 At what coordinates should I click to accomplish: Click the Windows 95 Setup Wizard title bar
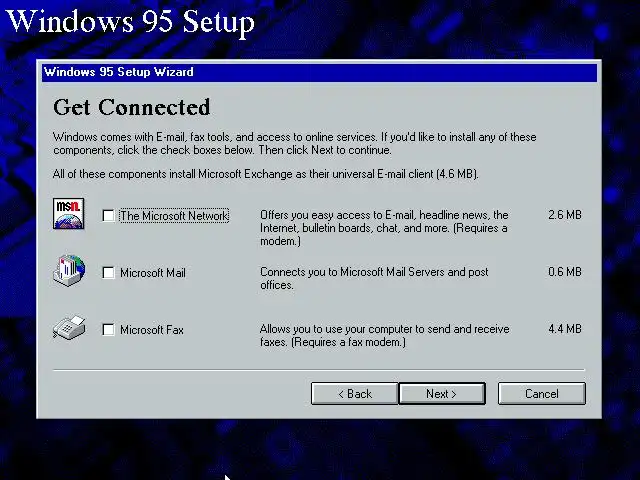[319, 72]
